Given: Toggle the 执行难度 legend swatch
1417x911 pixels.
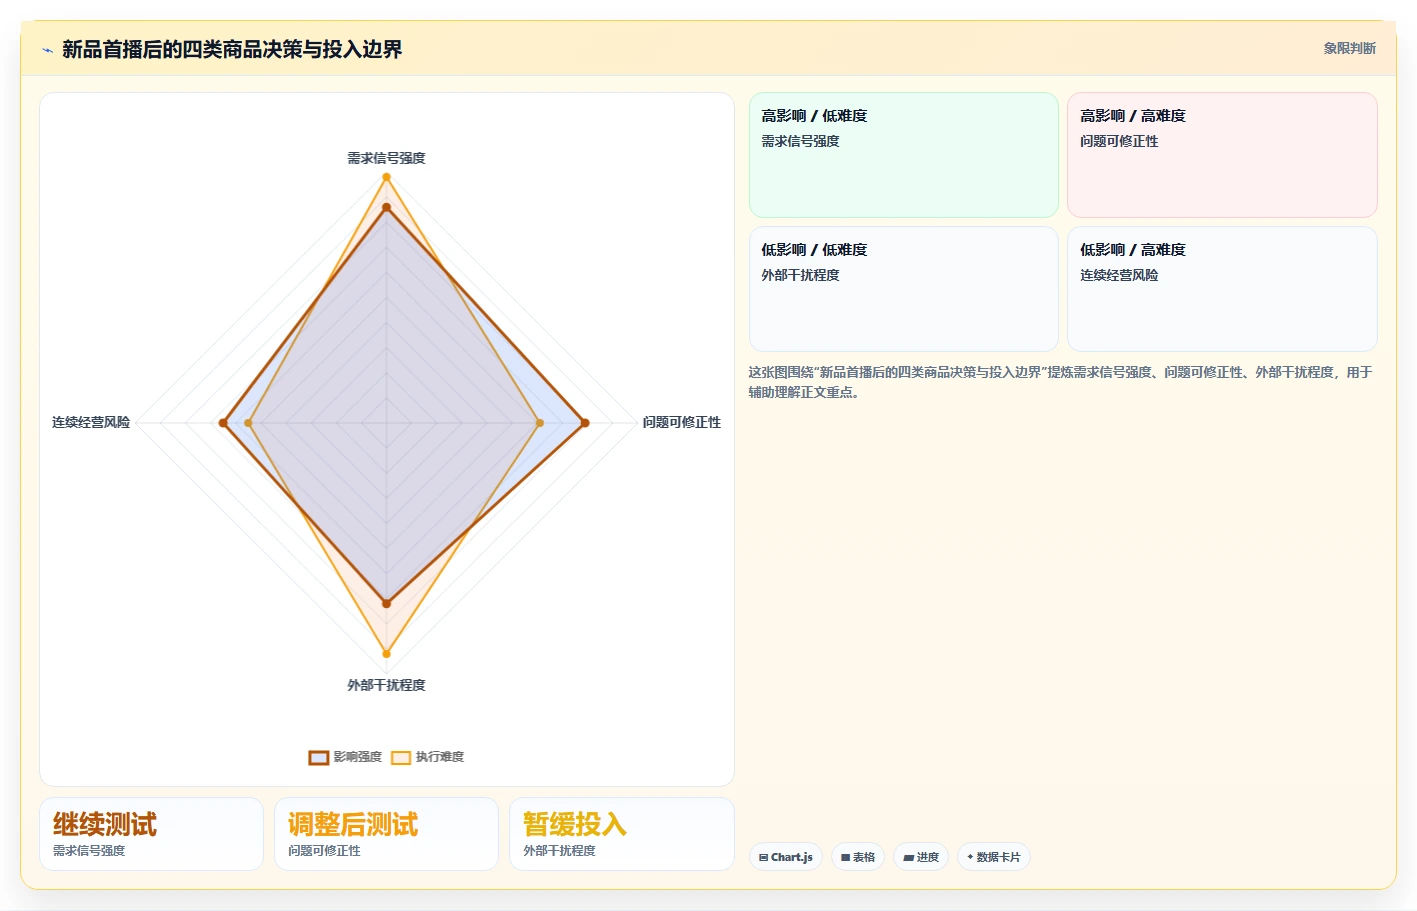Looking at the screenshot, I should pyautogui.click(x=401, y=757).
